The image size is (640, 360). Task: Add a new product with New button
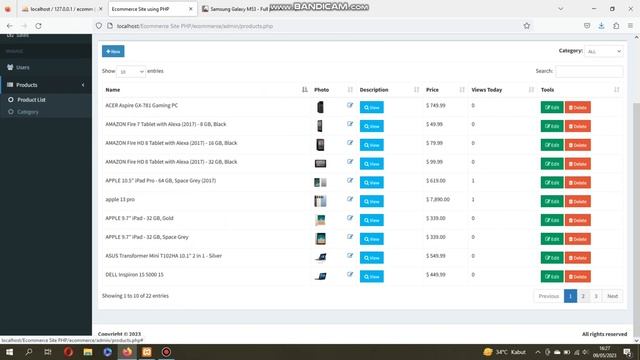[x=113, y=51]
